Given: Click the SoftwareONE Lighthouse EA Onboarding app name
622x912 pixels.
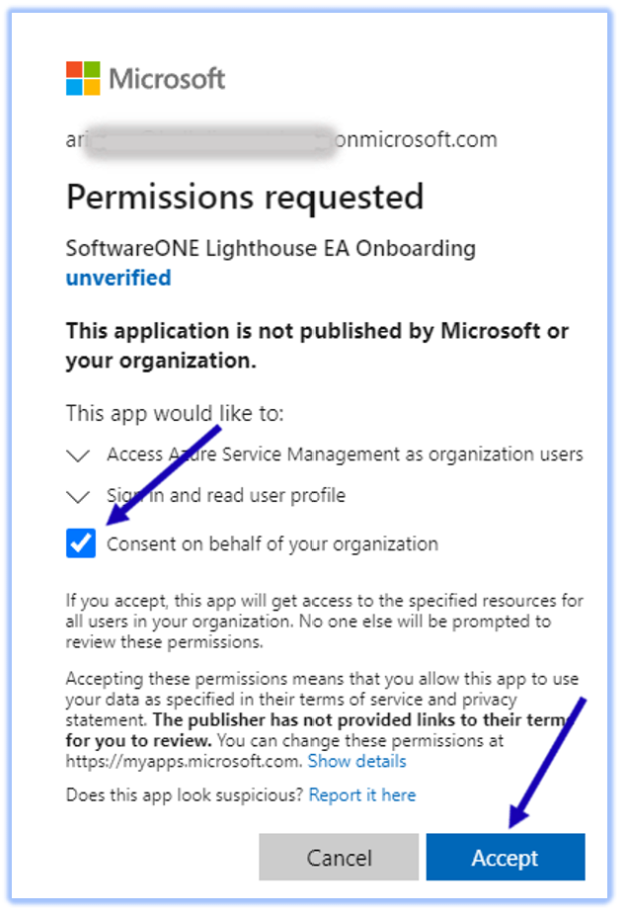Looking at the screenshot, I should tap(270, 248).
